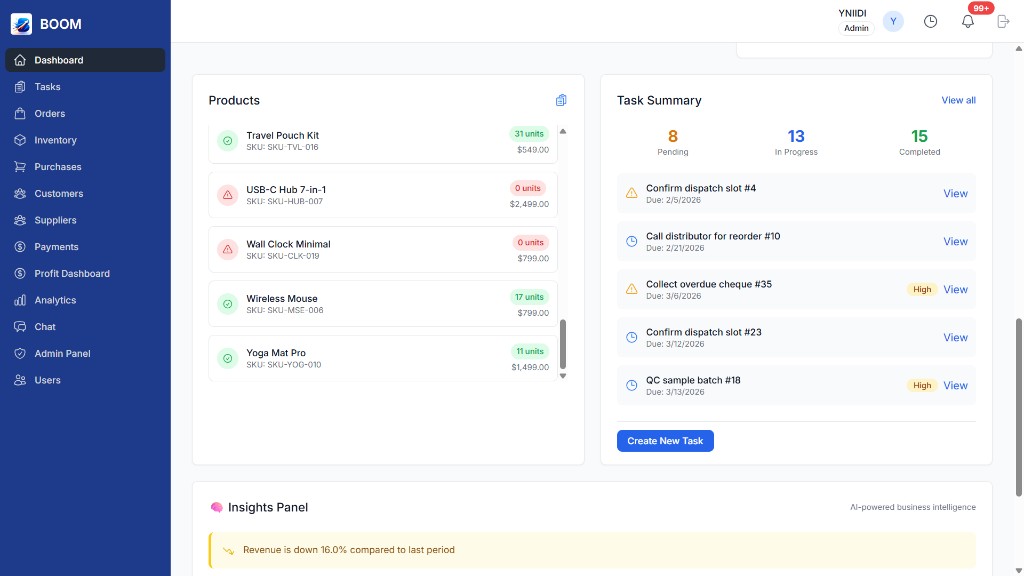Click the 31 units badge
The height and width of the screenshot is (576, 1024).
click(x=528, y=134)
